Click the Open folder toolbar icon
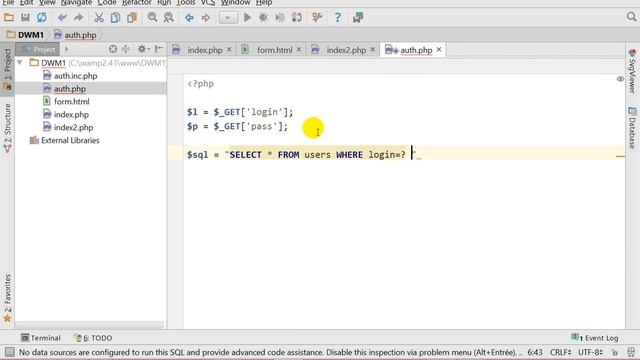Screen dimensions: 640x360 click(9, 18)
